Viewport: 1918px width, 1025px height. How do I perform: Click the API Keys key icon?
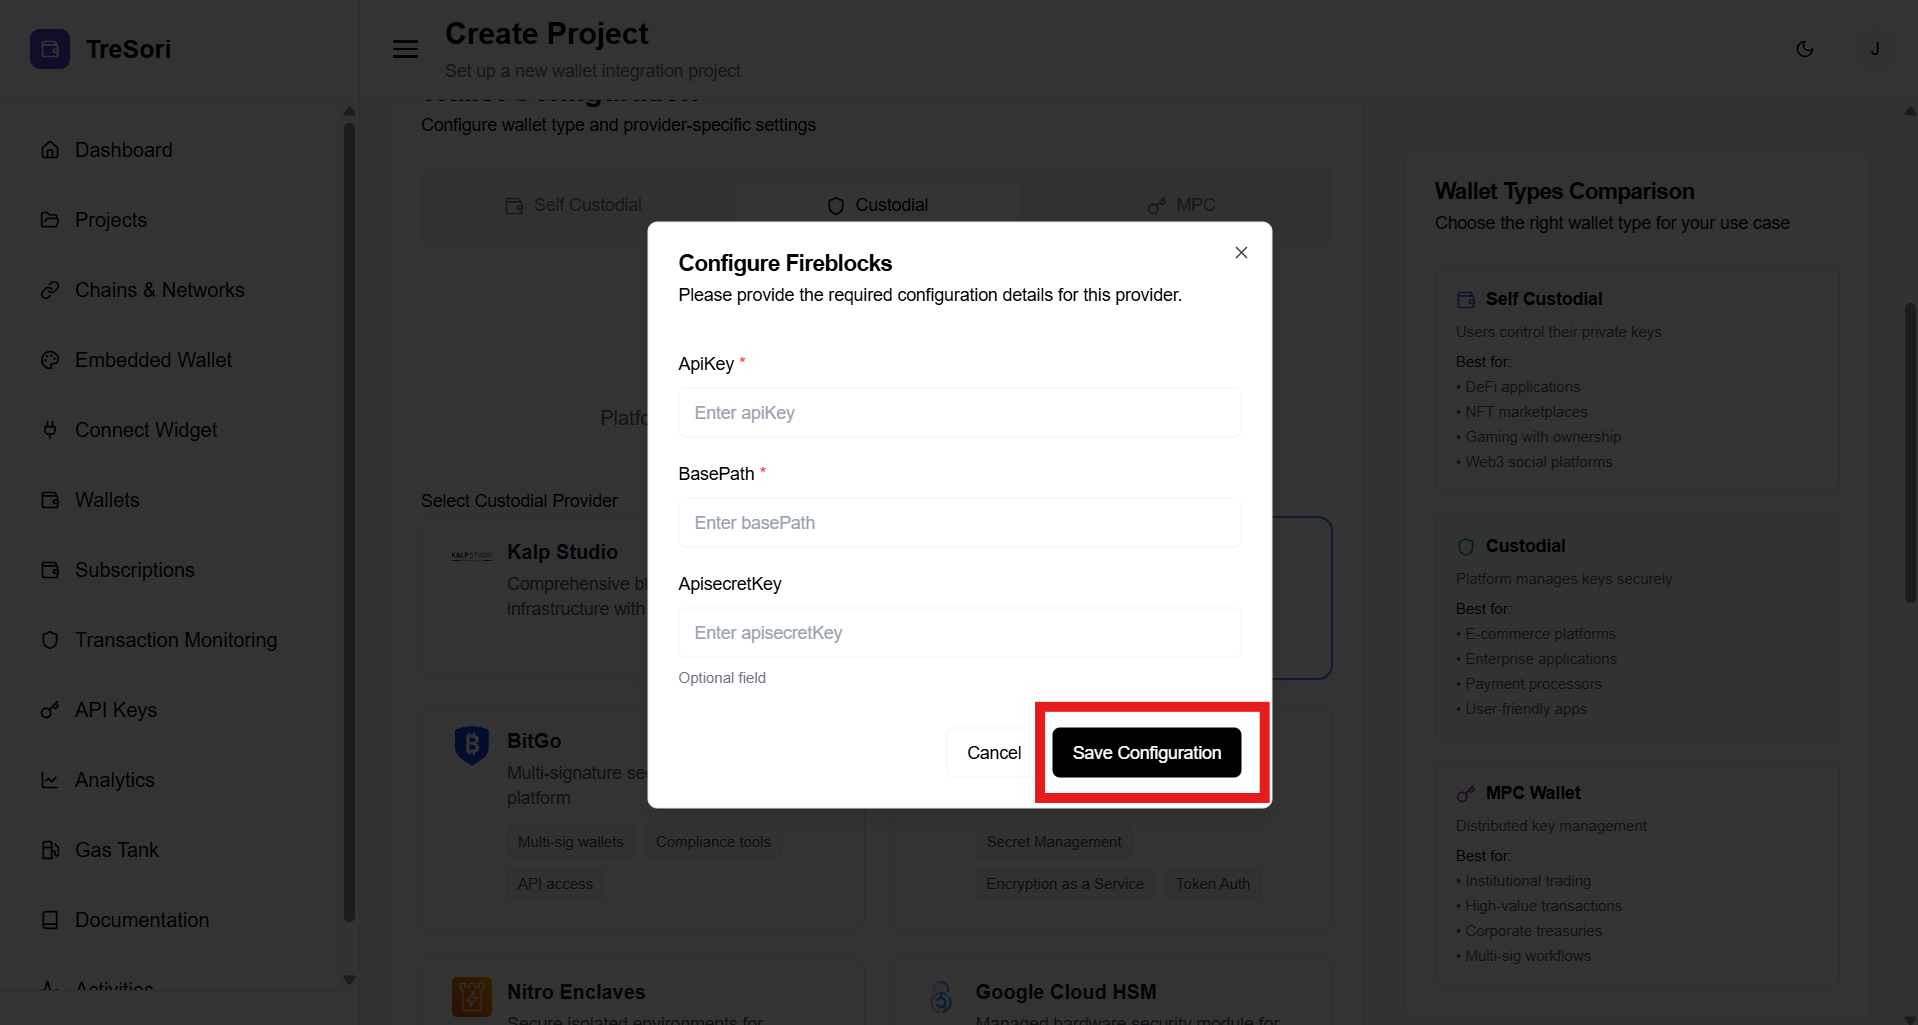50,710
